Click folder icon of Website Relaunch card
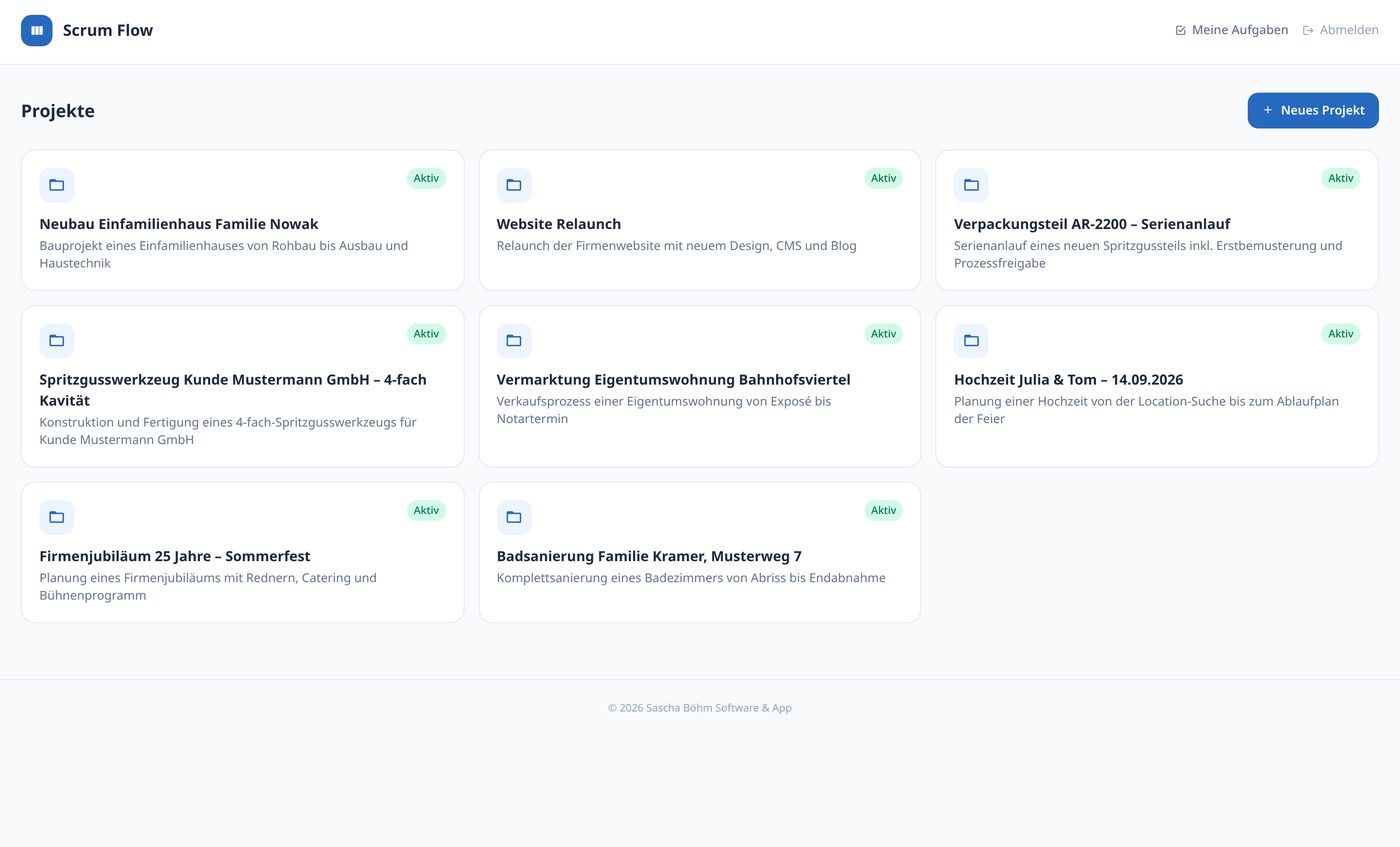Screen dimensions: 1400x847 click(x=514, y=185)
